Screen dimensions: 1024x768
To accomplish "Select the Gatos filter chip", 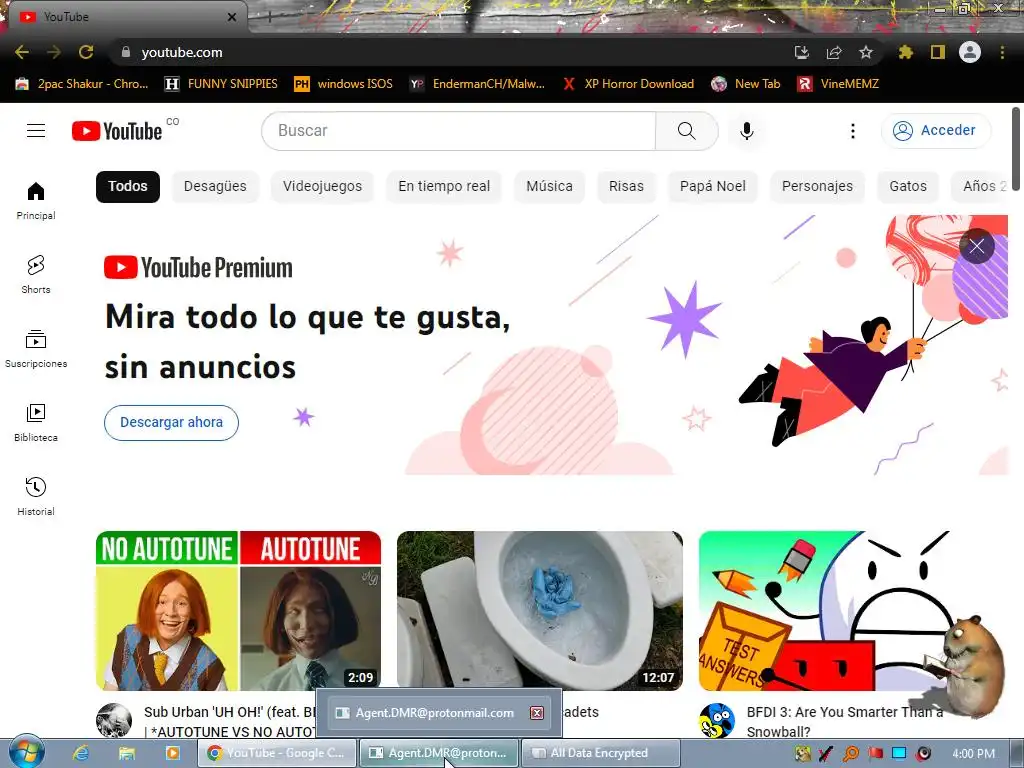I will (908, 186).
